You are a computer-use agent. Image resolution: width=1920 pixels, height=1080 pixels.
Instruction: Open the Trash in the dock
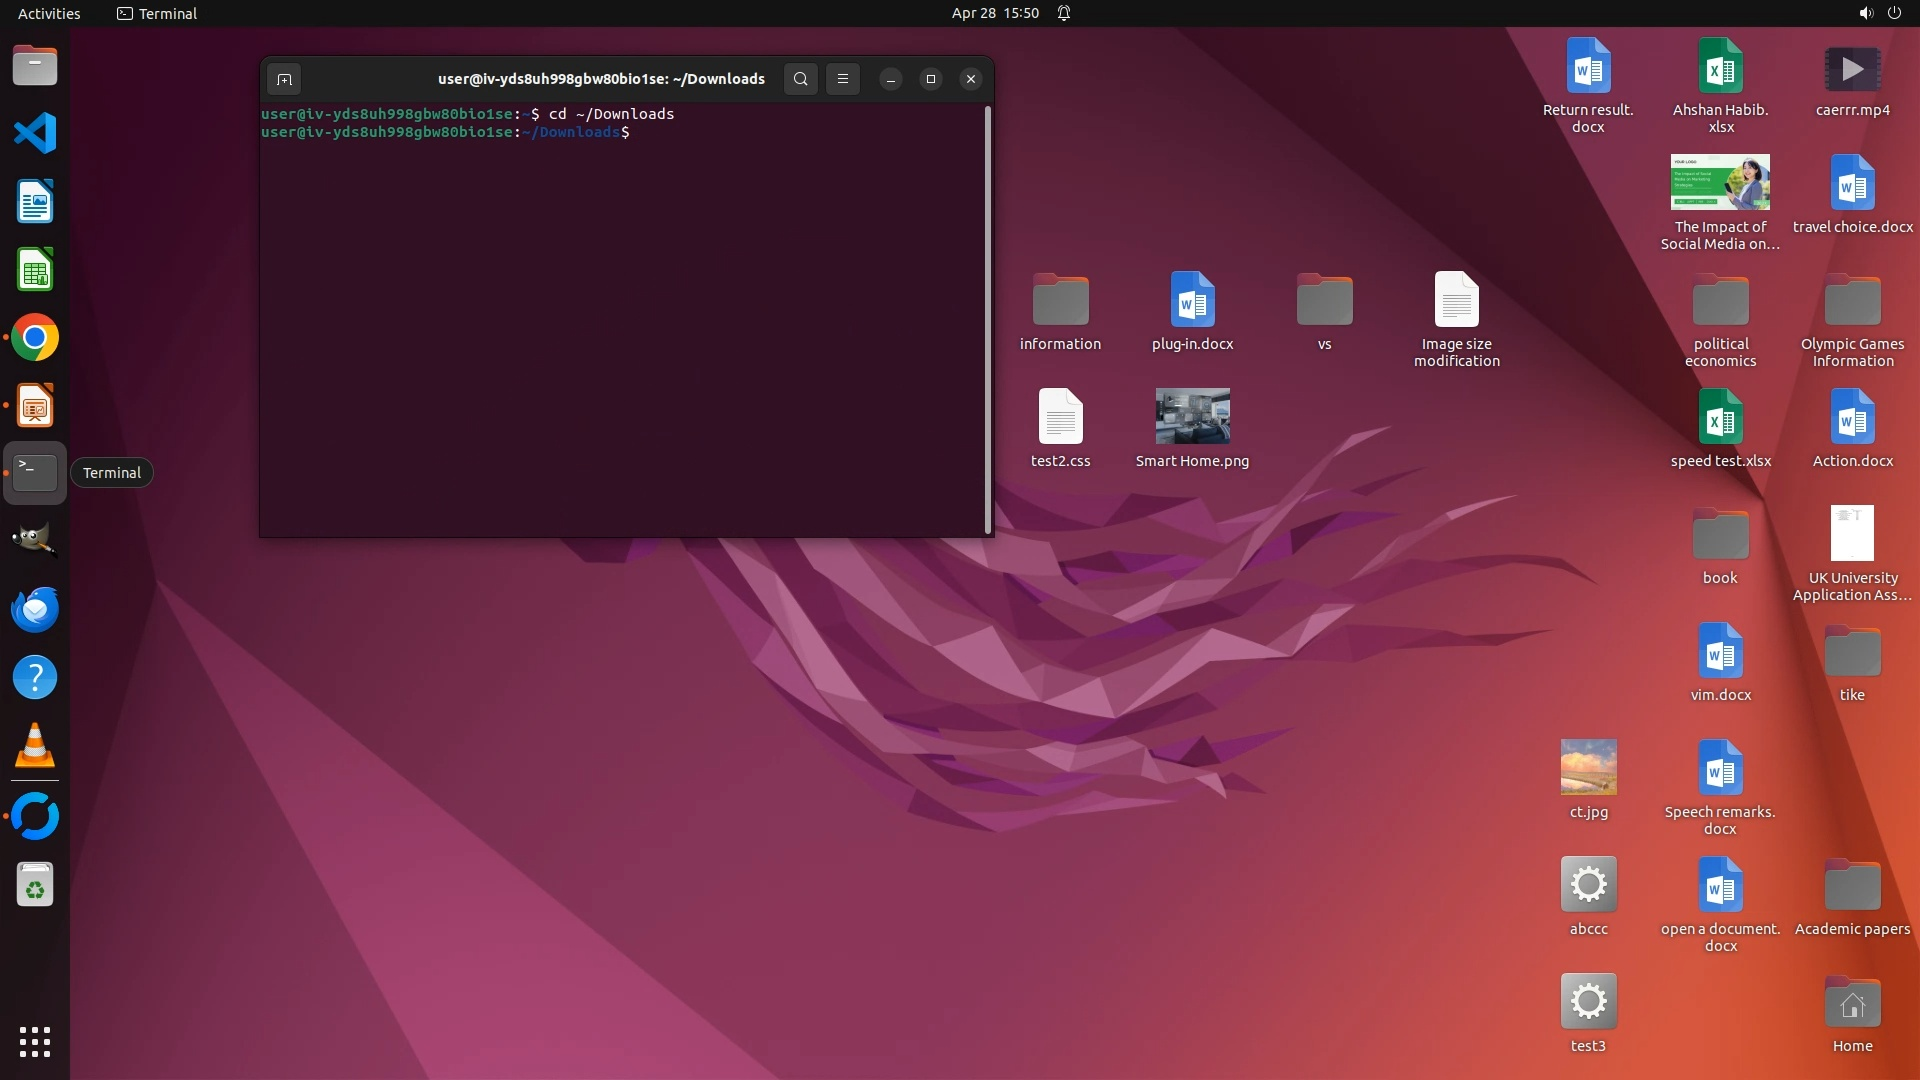(x=35, y=885)
